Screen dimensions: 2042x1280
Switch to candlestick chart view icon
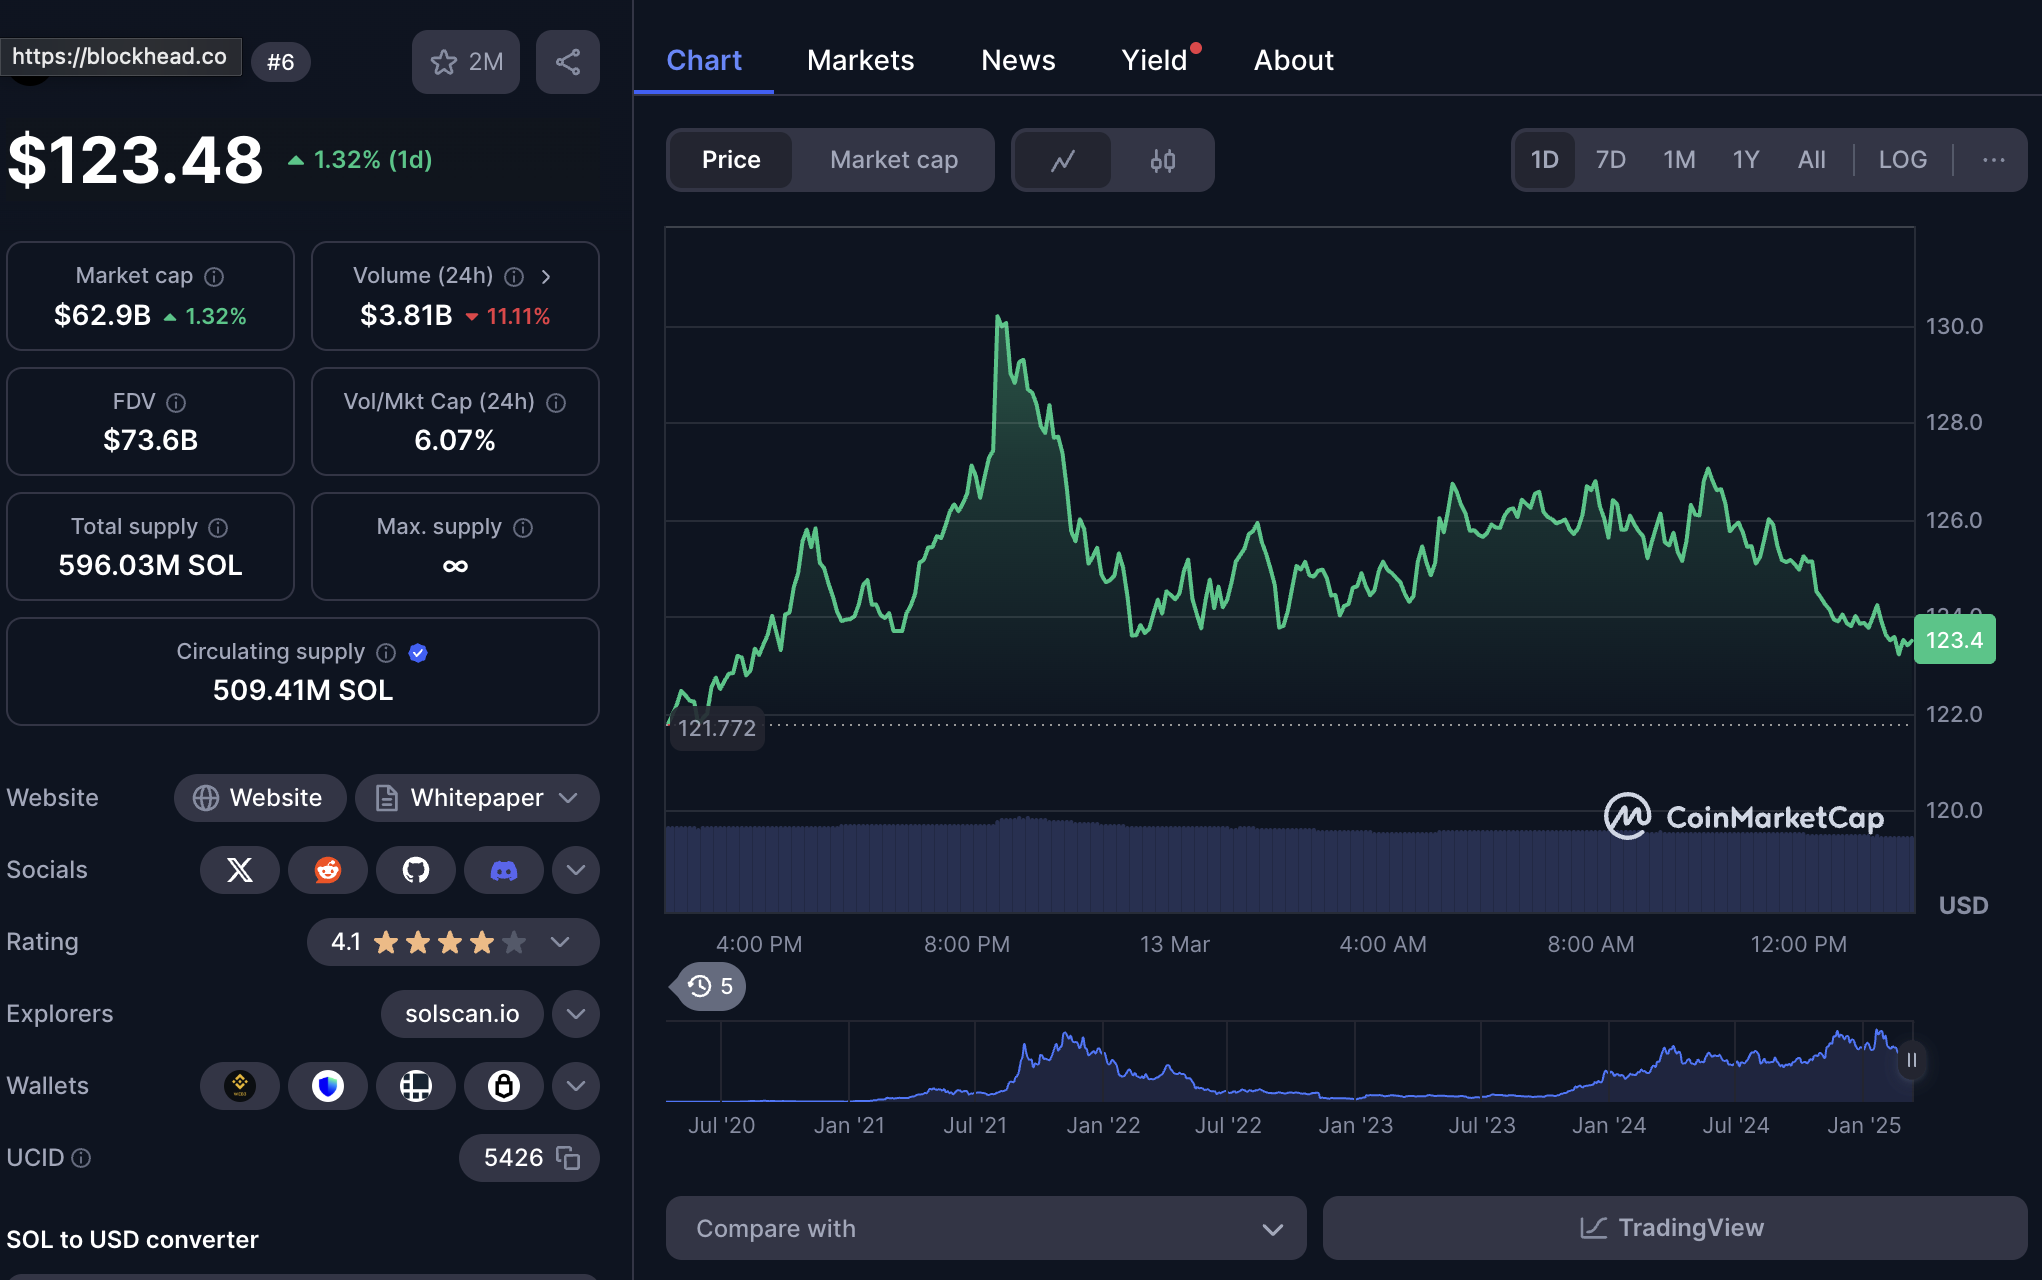click(1162, 160)
